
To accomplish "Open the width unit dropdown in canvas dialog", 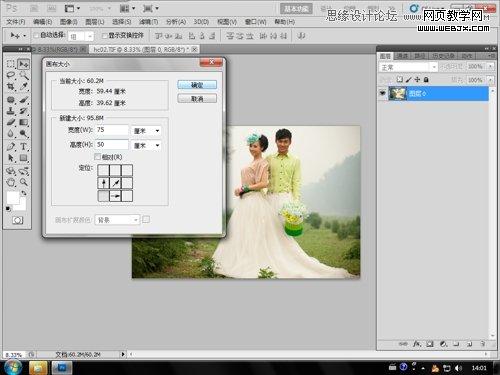I will (146, 130).
